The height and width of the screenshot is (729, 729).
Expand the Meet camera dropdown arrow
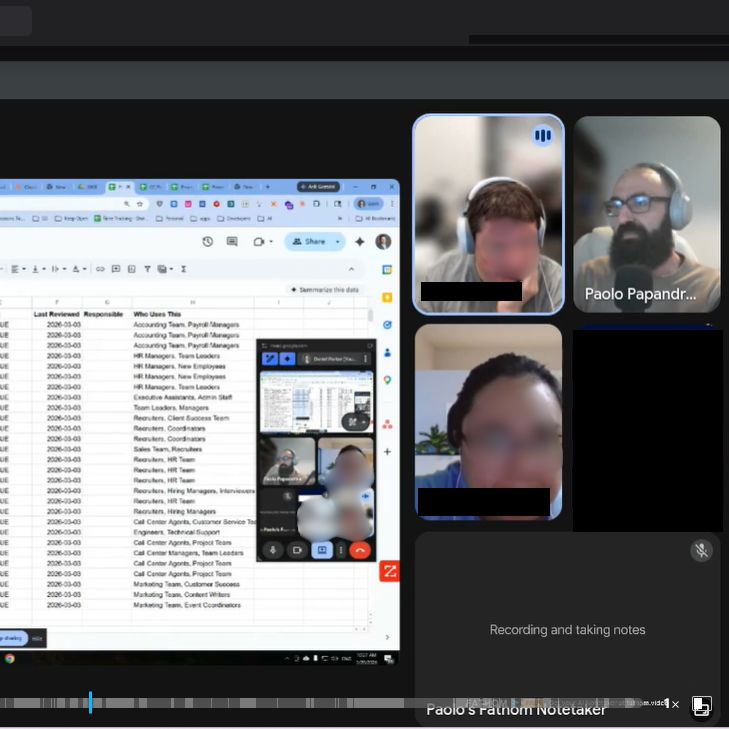point(271,242)
